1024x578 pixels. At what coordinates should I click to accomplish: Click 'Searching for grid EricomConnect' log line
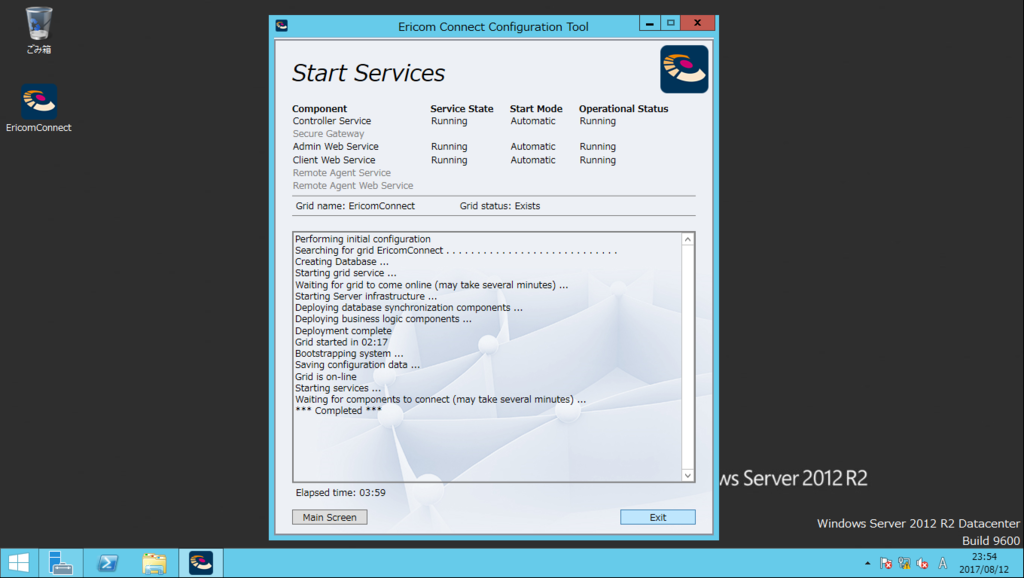(x=369, y=251)
